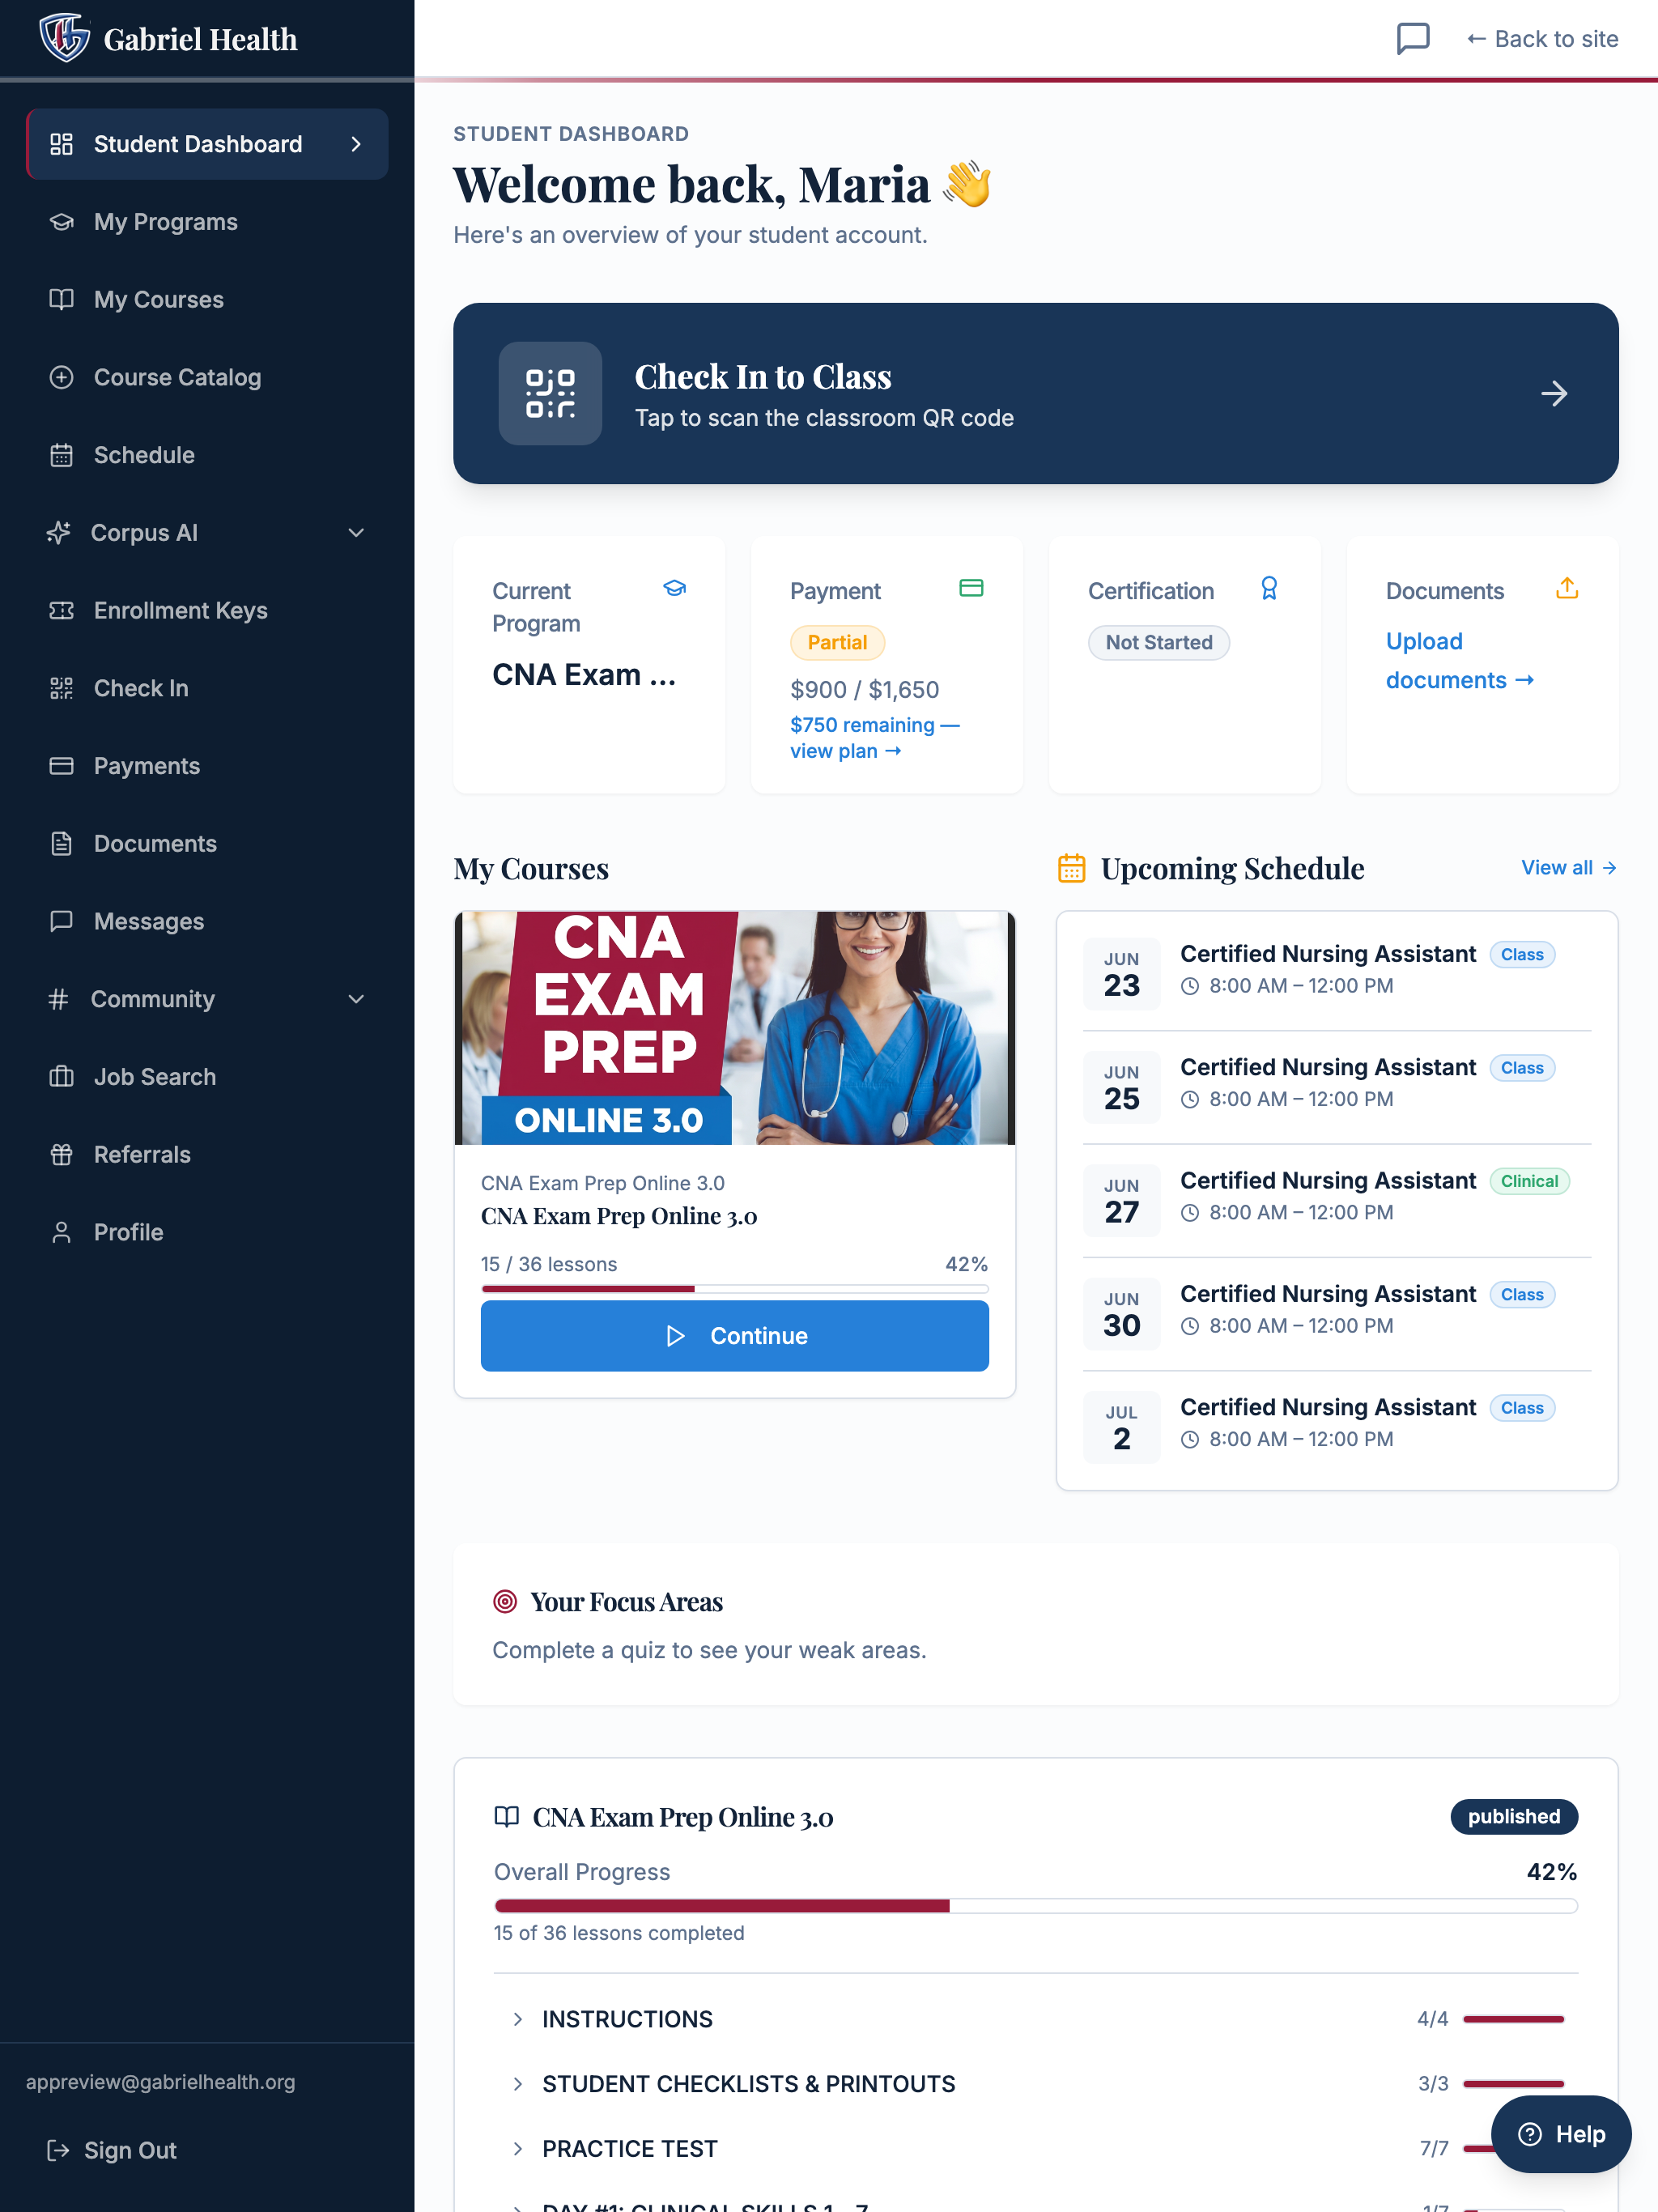Click the Jun 30 date tile
Screen dimensions: 1658x2212
pyautogui.click(x=1121, y=1314)
